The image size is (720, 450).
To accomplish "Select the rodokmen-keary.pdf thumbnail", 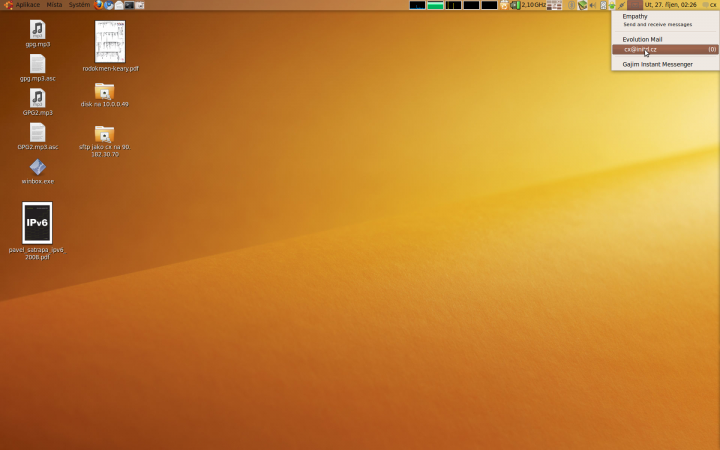I will tap(110, 42).
